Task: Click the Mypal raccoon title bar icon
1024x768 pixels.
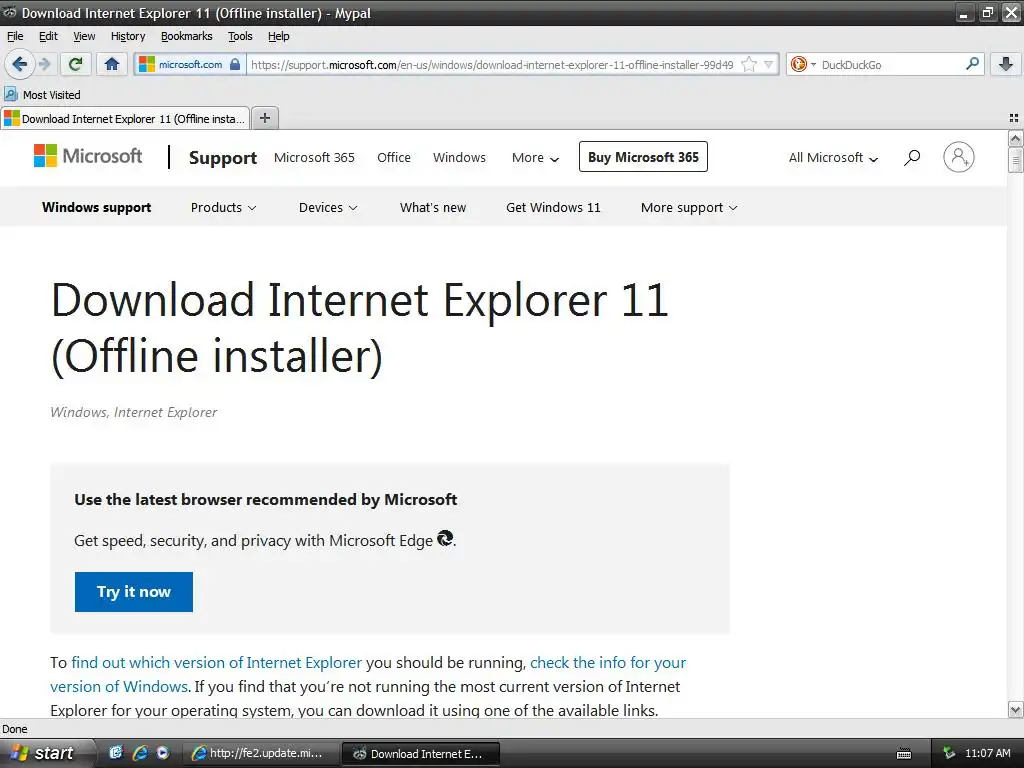Action: coord(9,12)
